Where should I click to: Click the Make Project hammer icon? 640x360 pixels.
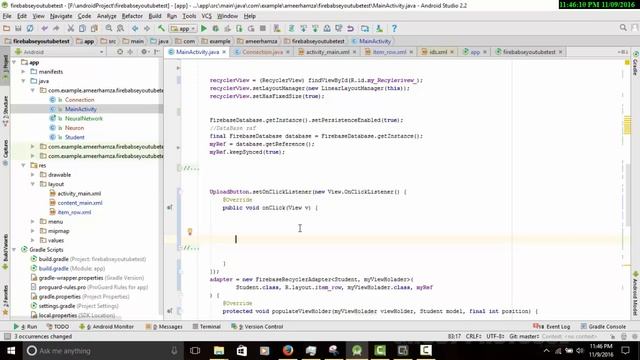tap(161, 29)
